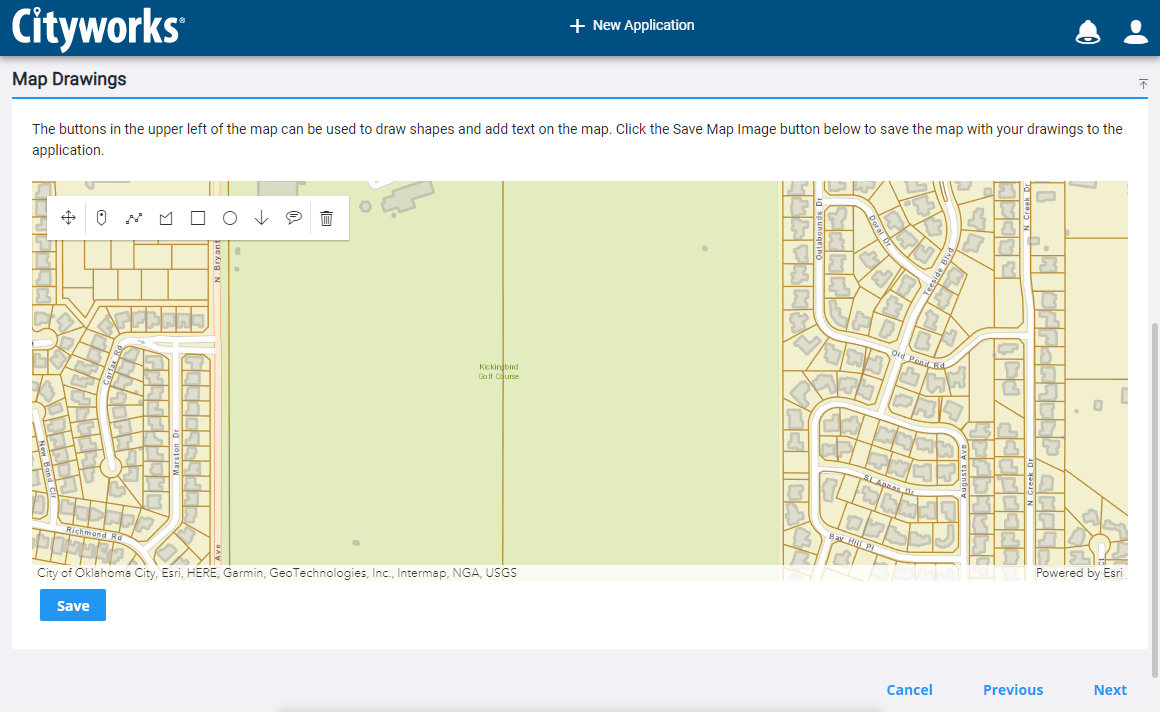This screenshot has height=712, width=1160.
Task: Proceed with the Next link
Action: coord(1110,690)
